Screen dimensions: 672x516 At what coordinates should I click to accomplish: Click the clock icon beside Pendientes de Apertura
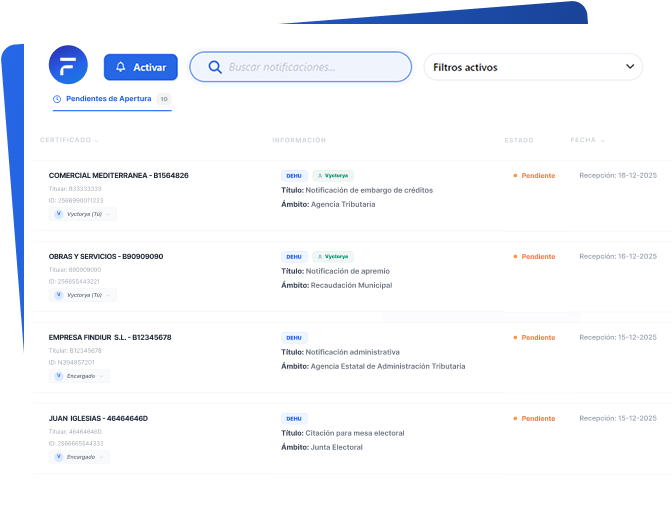point(57,99)
